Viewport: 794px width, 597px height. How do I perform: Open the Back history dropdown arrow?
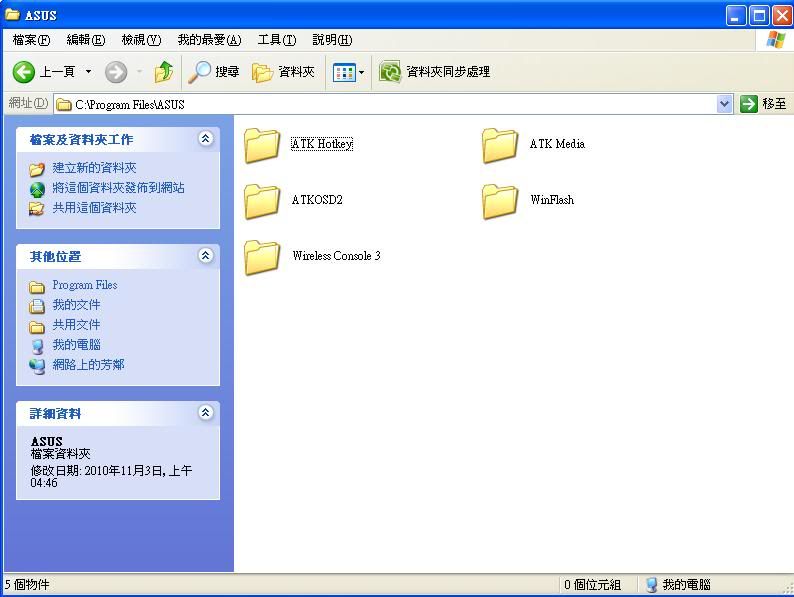click(88, 72)
